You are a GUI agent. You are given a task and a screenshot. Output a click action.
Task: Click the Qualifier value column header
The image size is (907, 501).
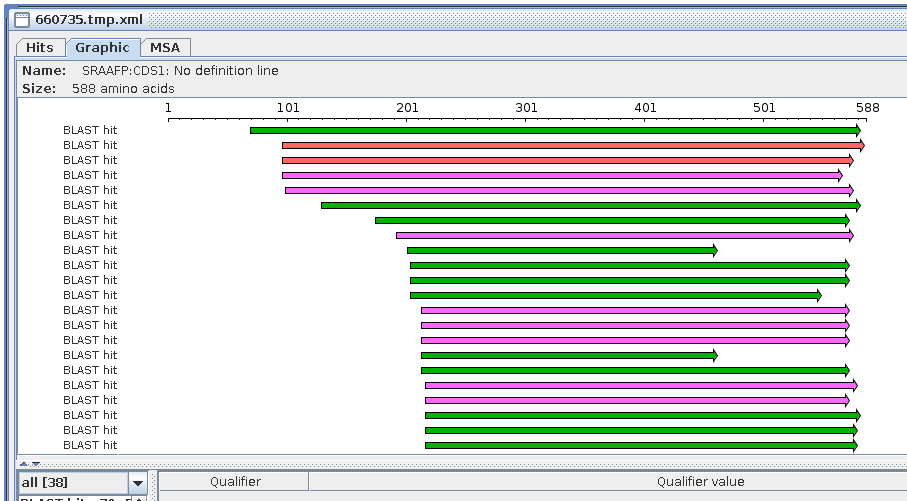tap(700, 482)
